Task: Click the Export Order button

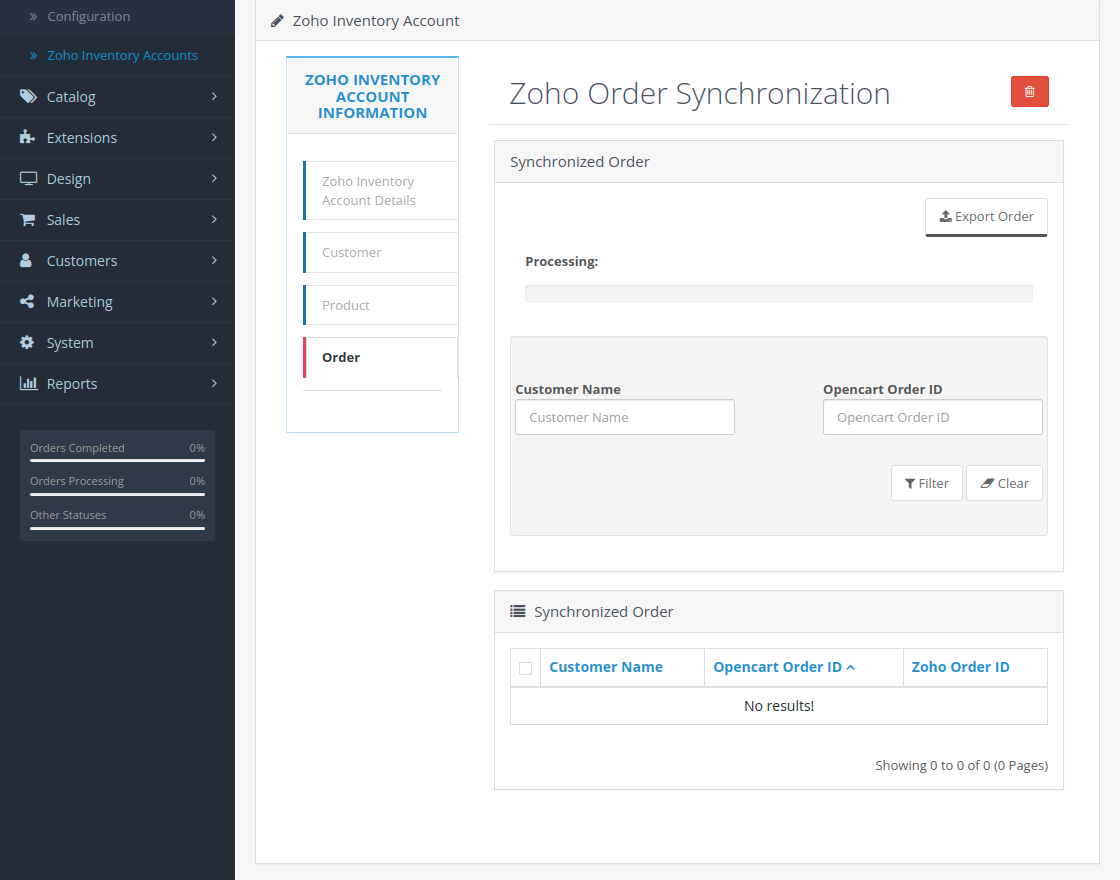Action: 986,216
